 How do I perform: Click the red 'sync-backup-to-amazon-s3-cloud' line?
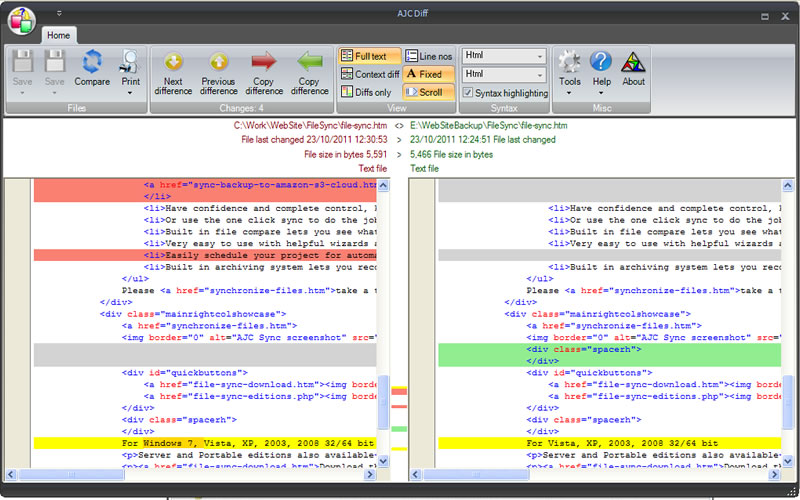pyautogui.click(x=205, y=185)
